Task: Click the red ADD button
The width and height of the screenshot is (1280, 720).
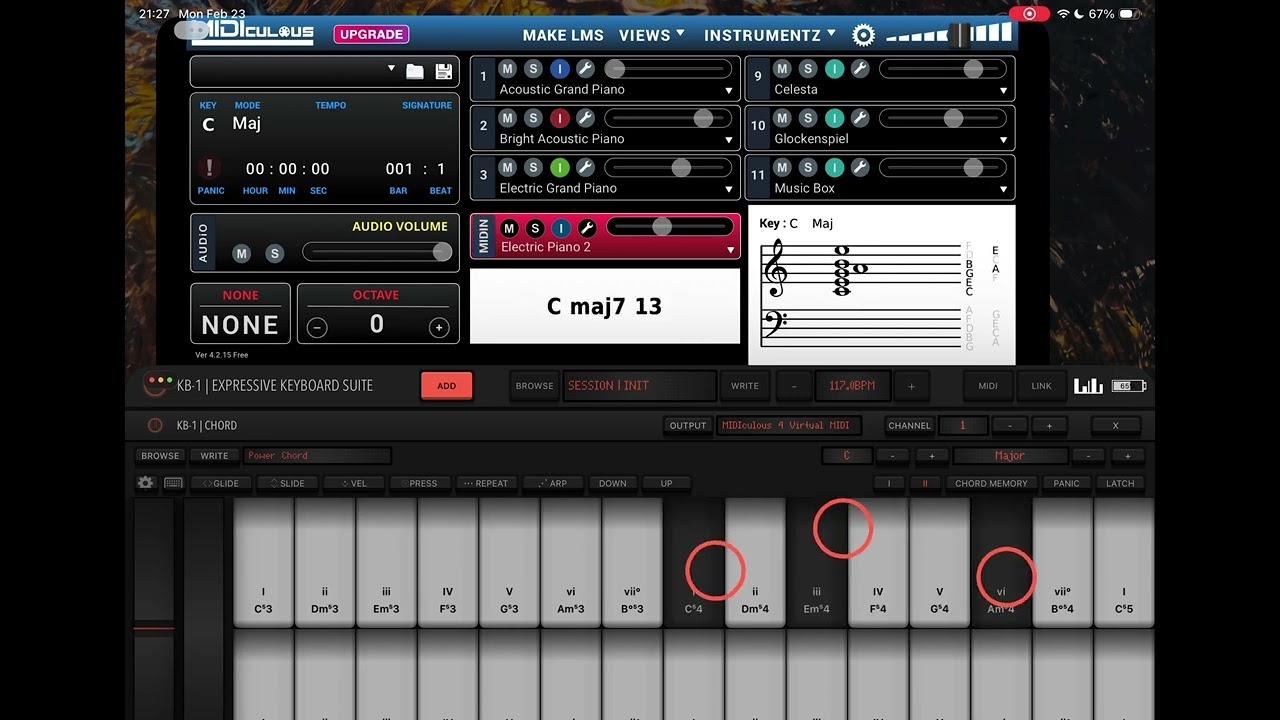Action: (446, 386)
